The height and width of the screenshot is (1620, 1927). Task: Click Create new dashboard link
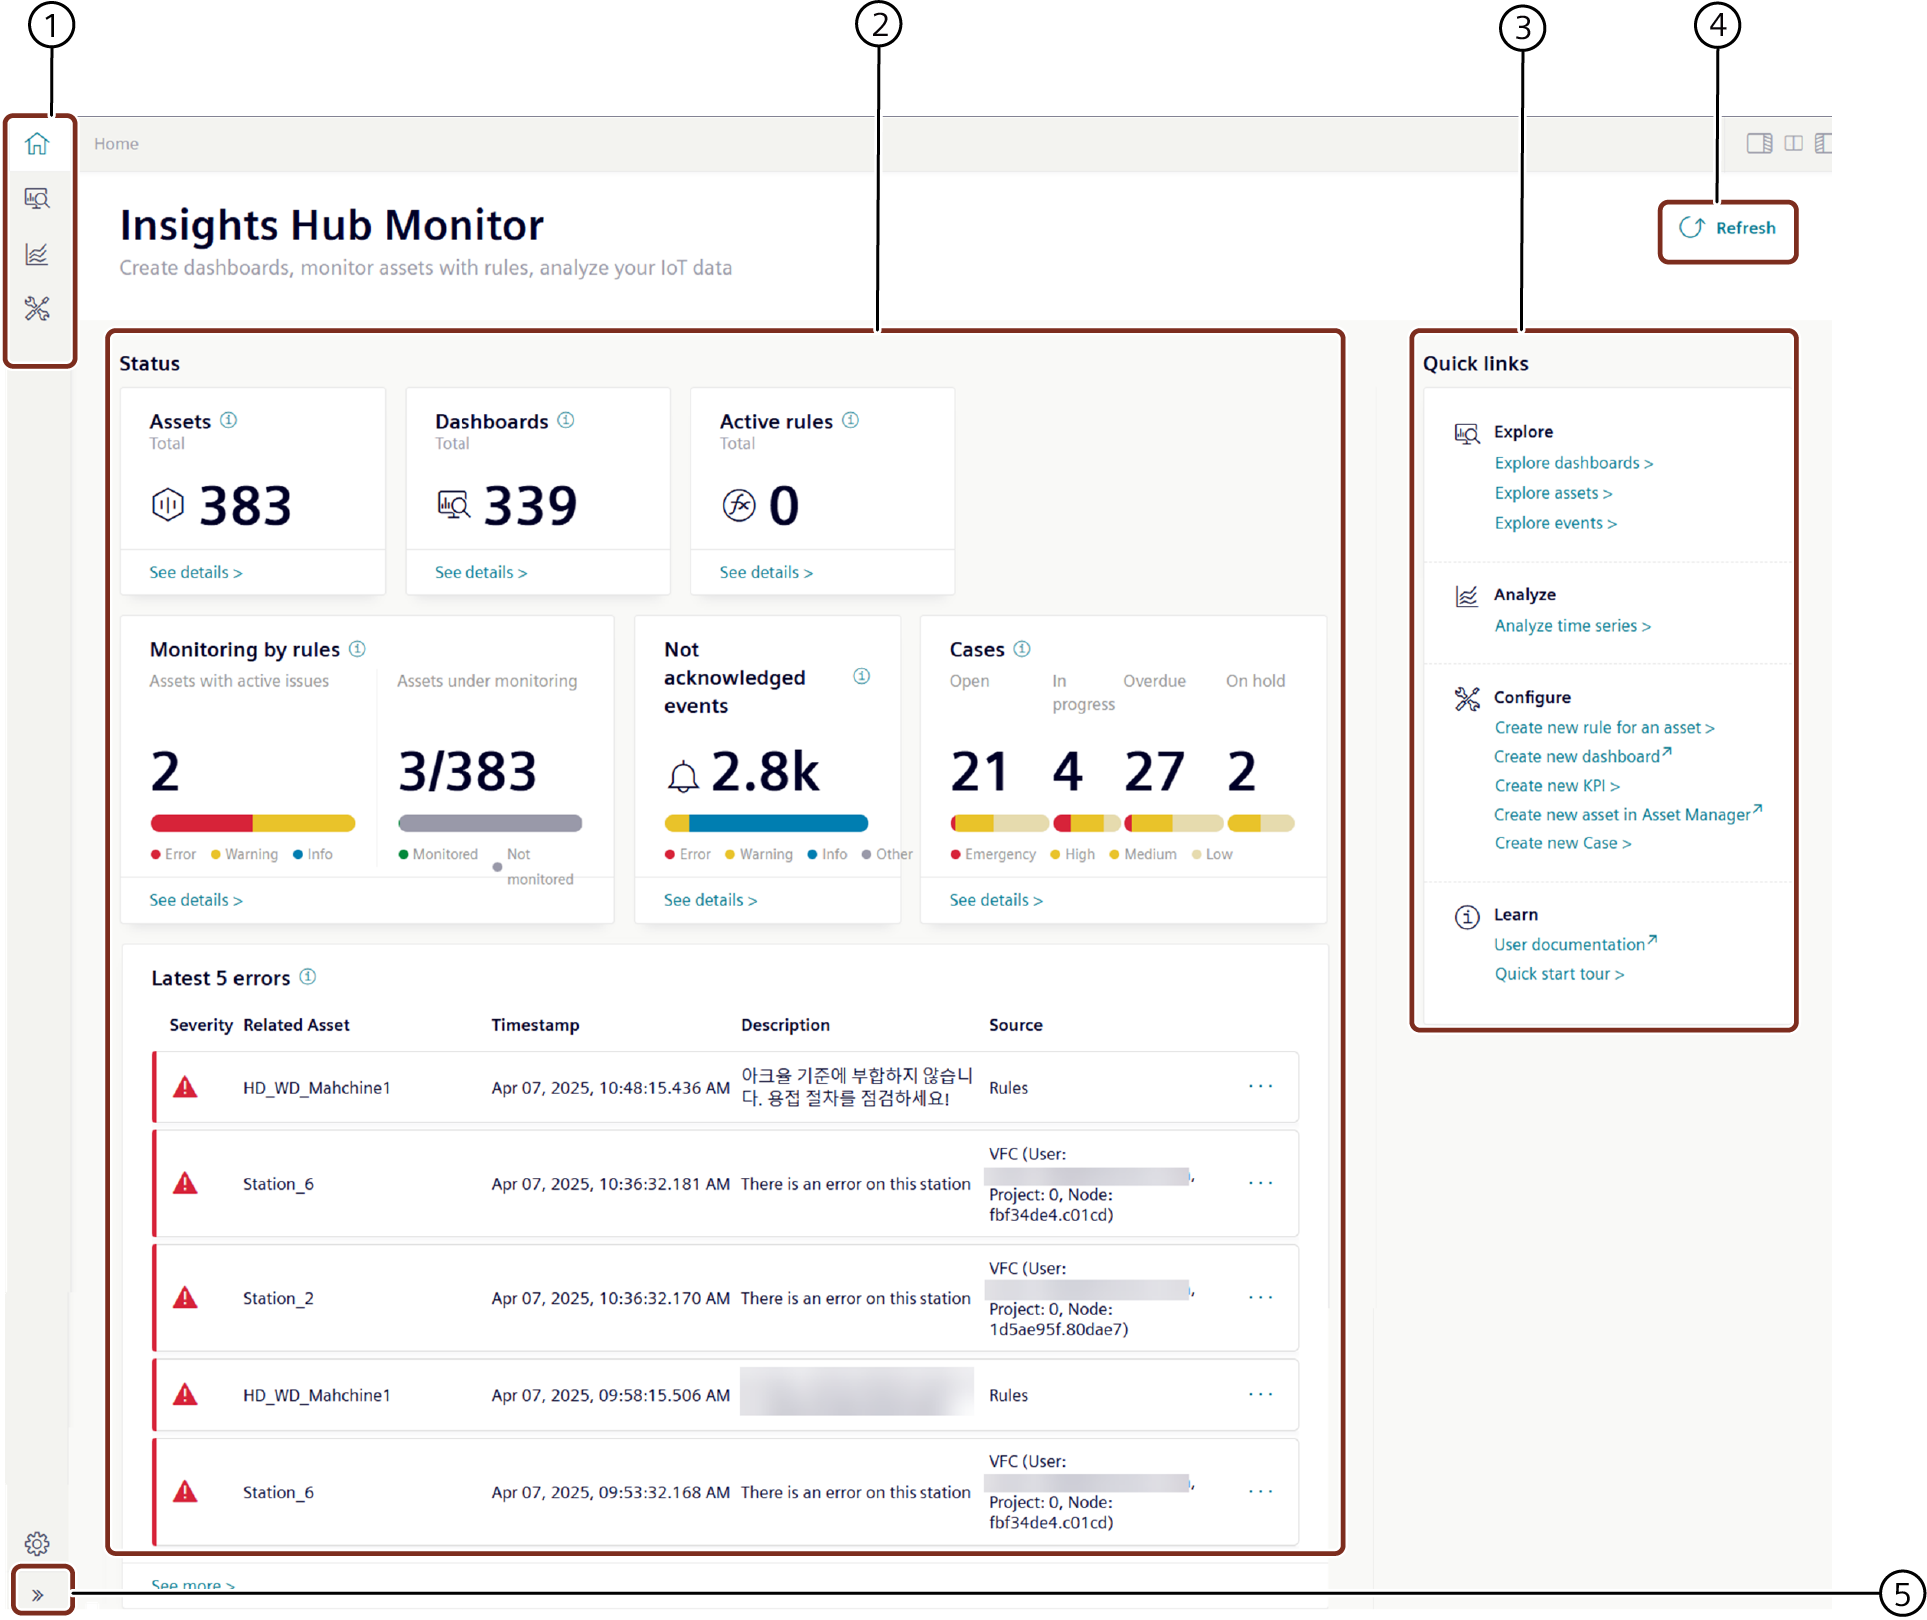tap(1583, 757)
